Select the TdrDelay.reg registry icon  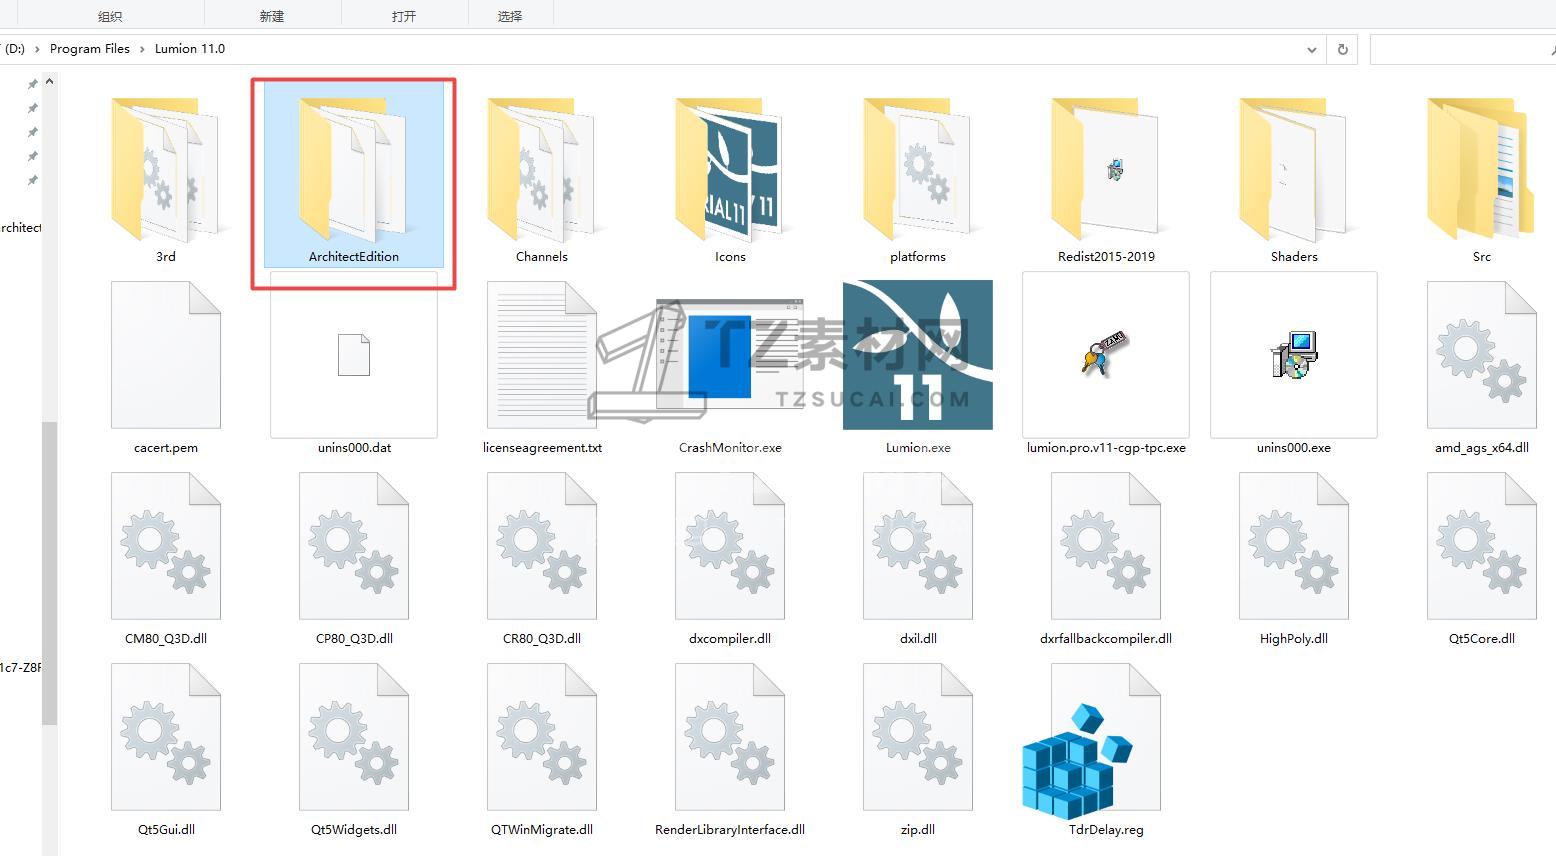tap(1092, 741)
